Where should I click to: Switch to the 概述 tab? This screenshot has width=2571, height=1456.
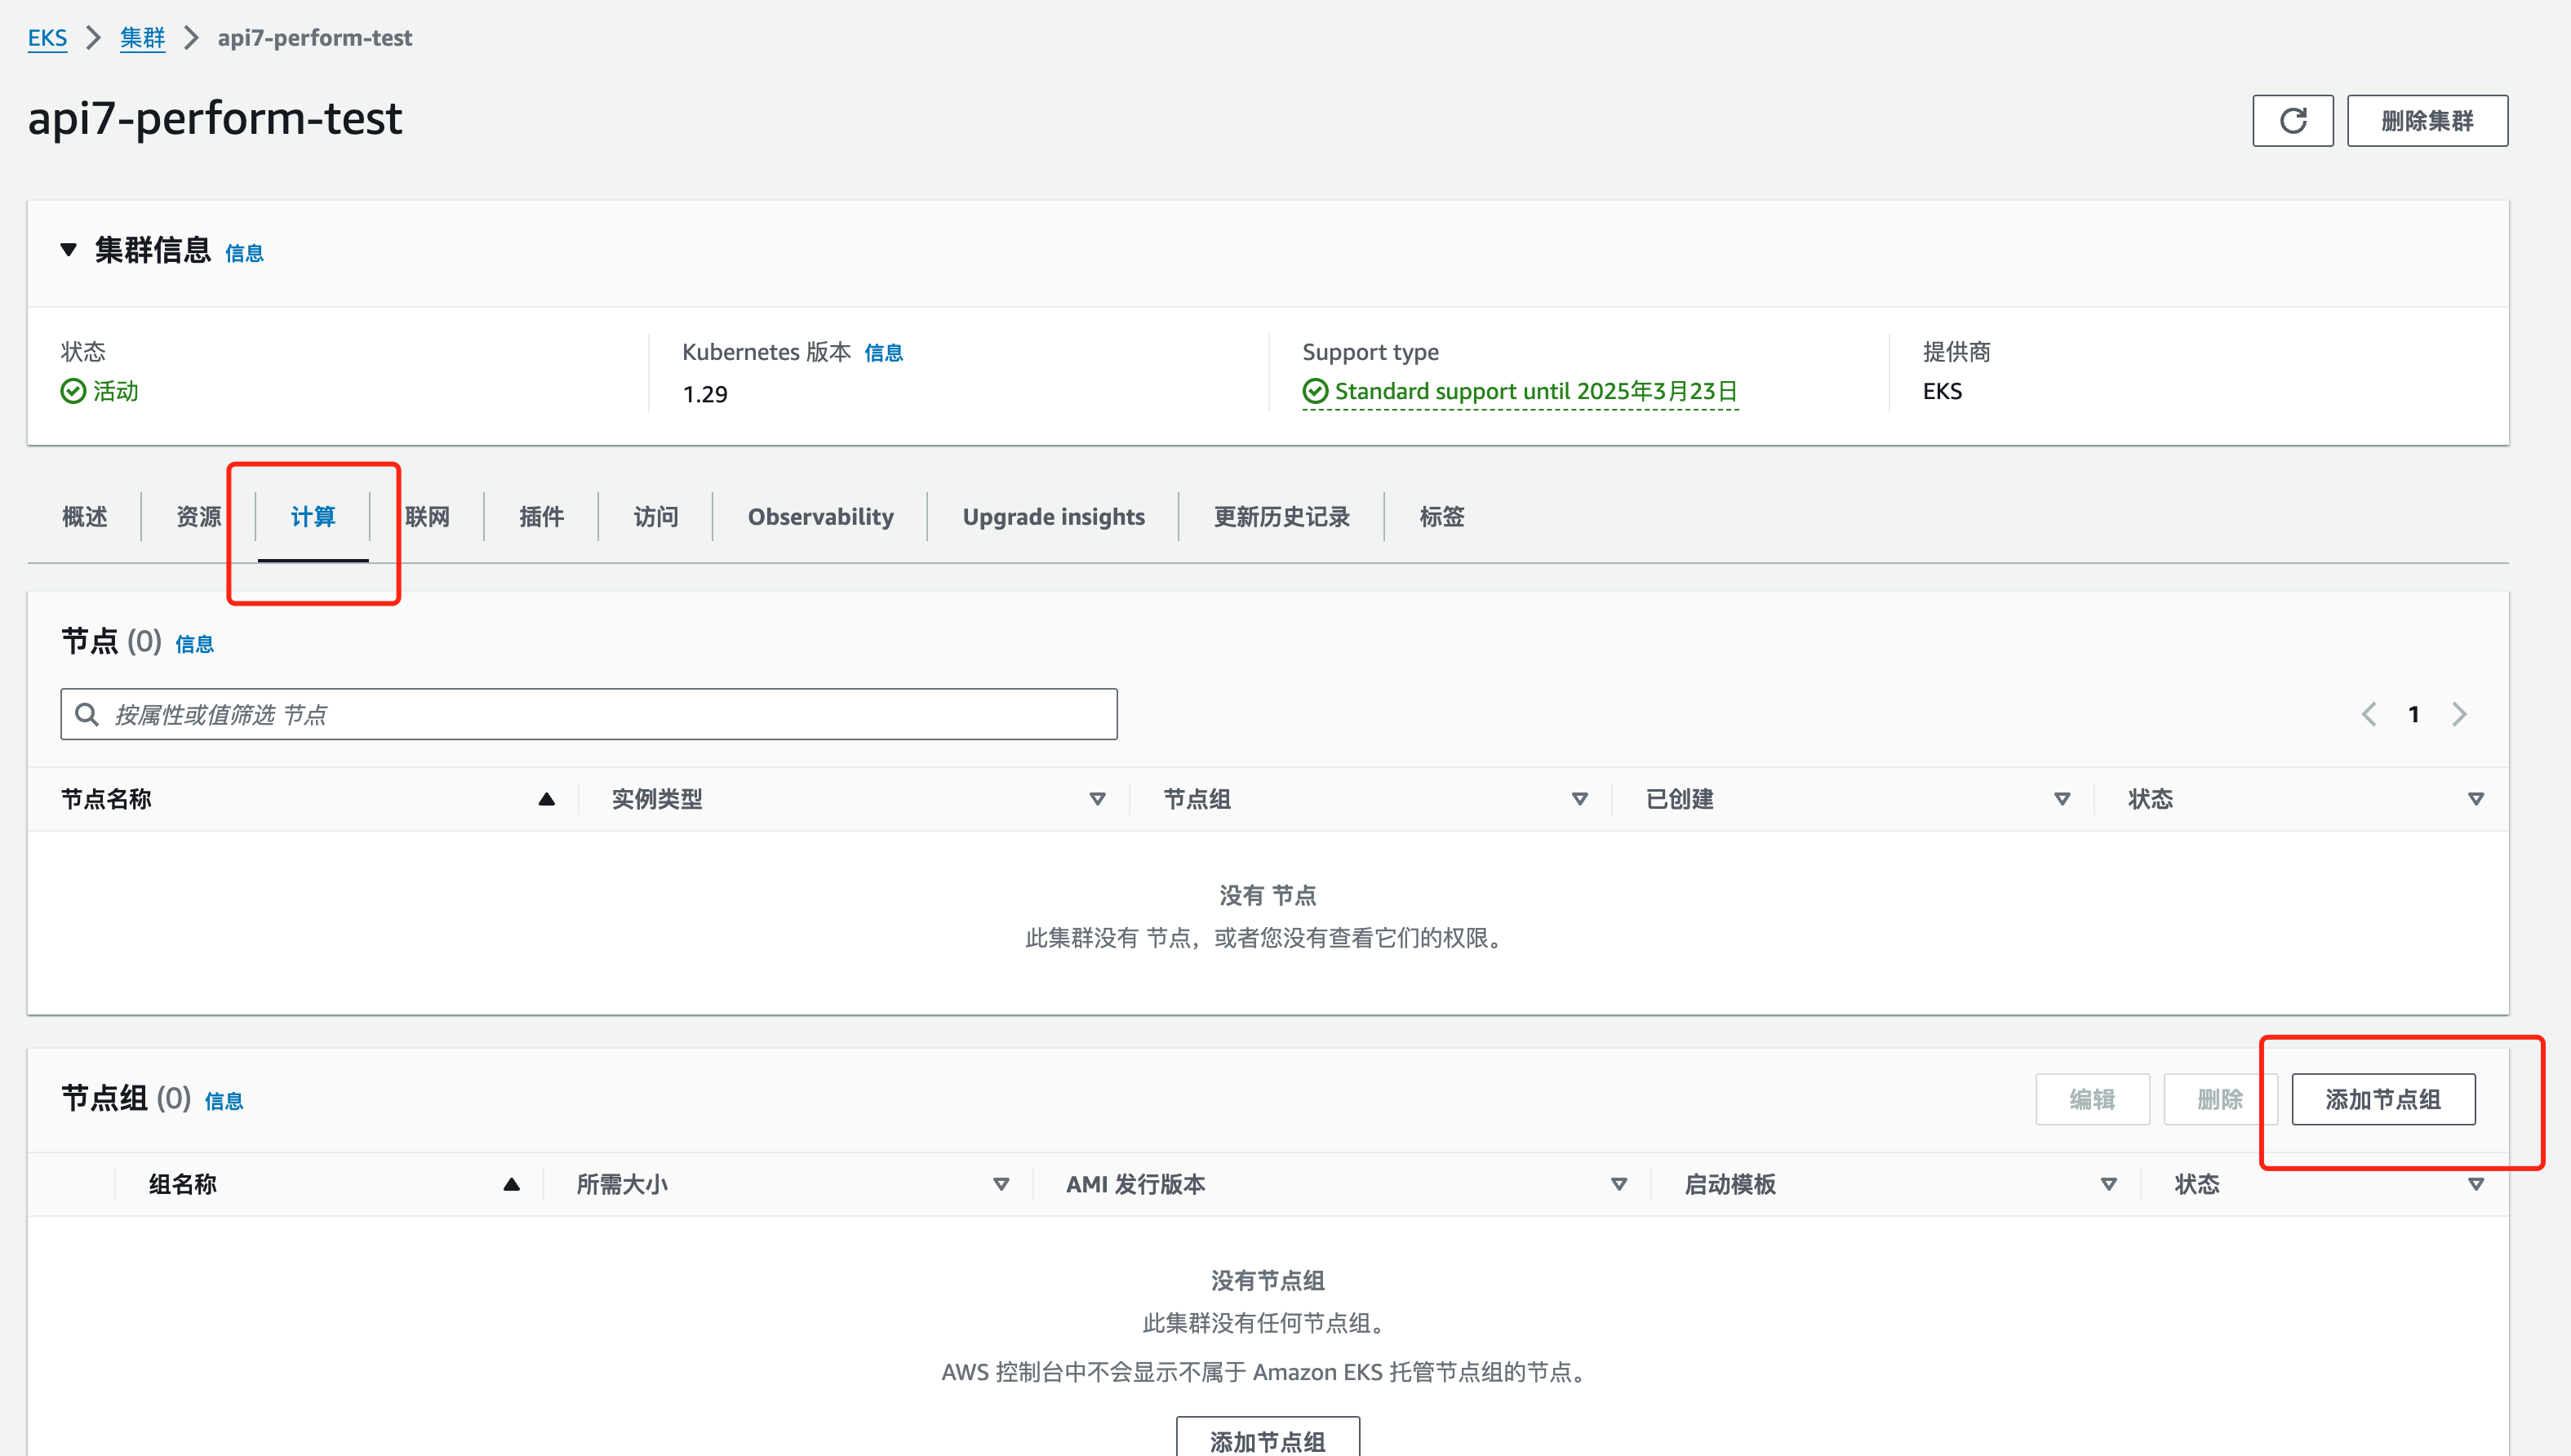pos(85,517)
